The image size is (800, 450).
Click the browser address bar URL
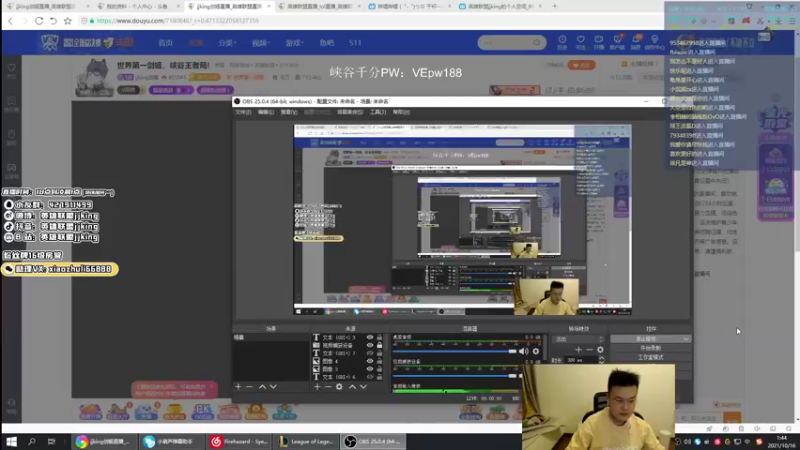[x=177, y=21]
